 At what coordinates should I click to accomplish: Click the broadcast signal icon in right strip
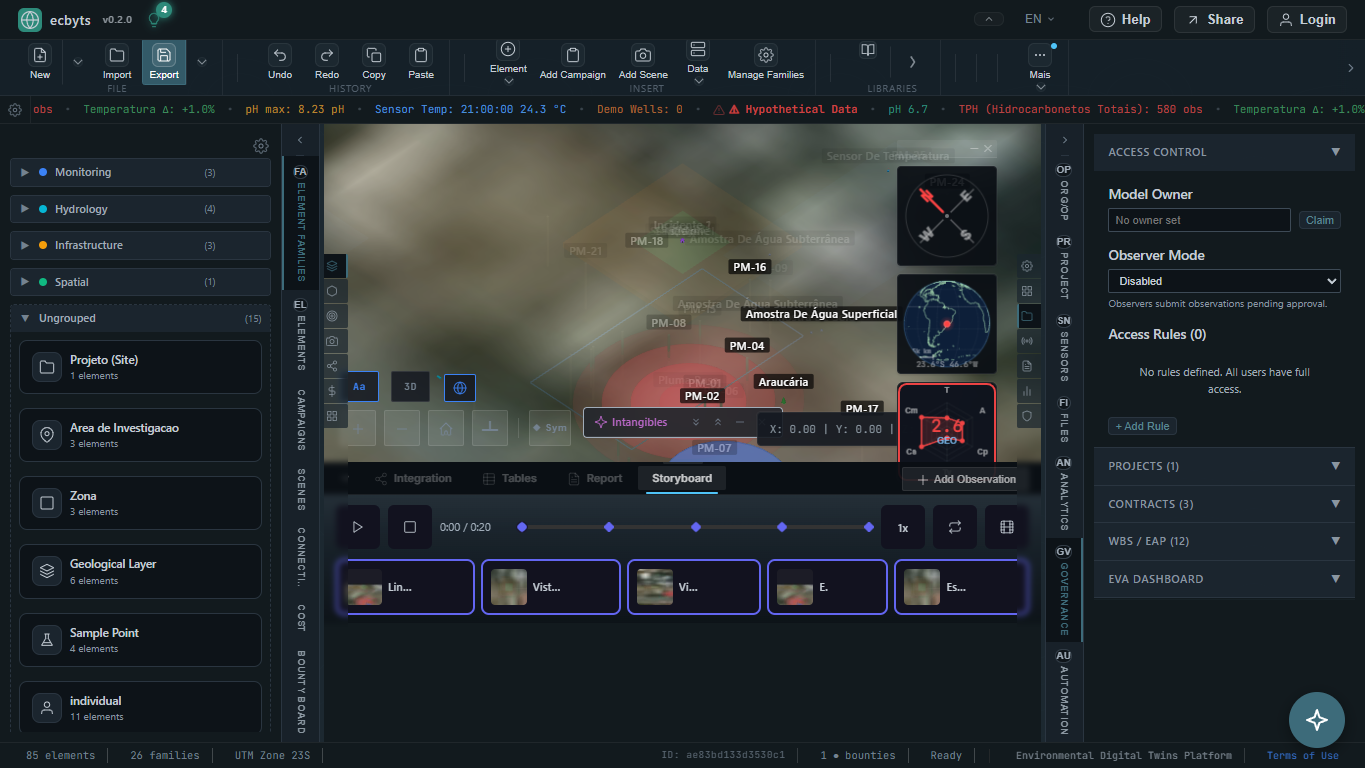(x=1027, y=341)
